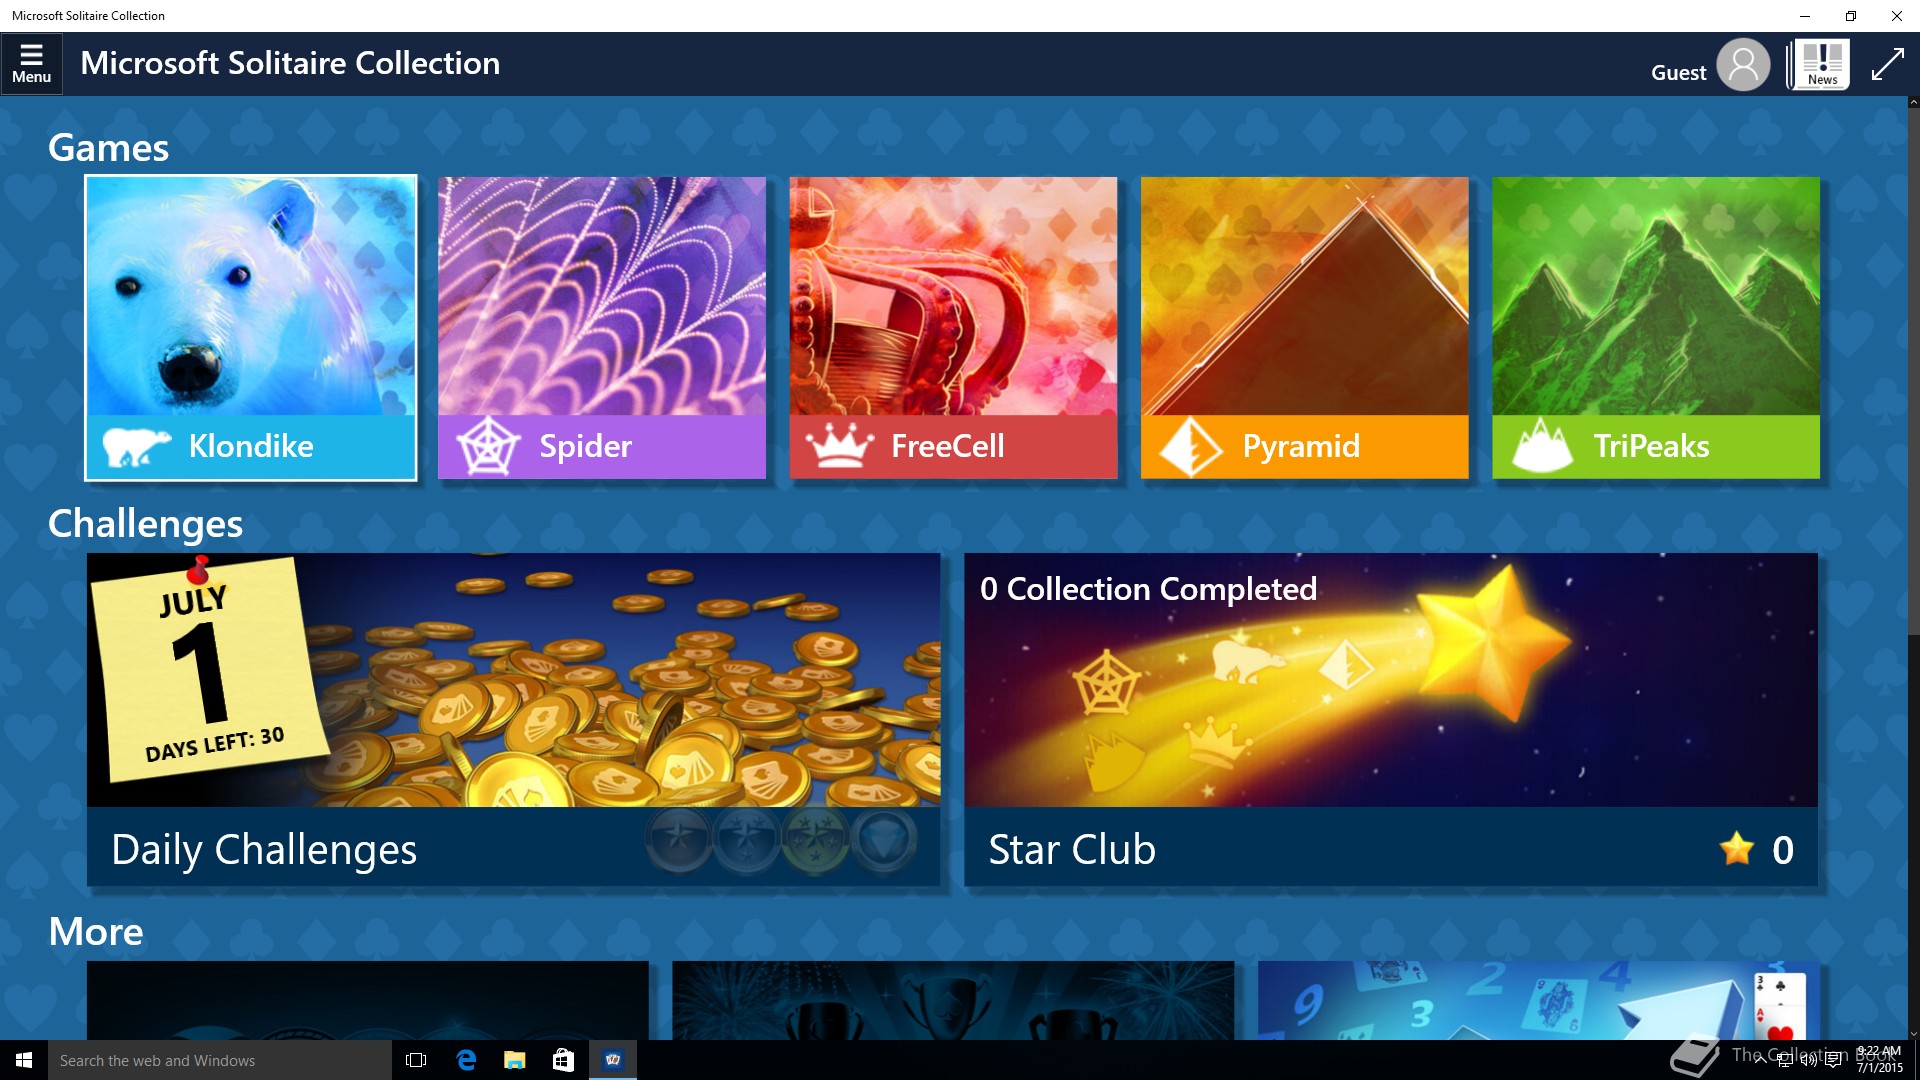Toggle full screen with diagonal arrow icon
Image resolution: width=1920 pixels, height=1080 pixels.
click(1887, 65)
